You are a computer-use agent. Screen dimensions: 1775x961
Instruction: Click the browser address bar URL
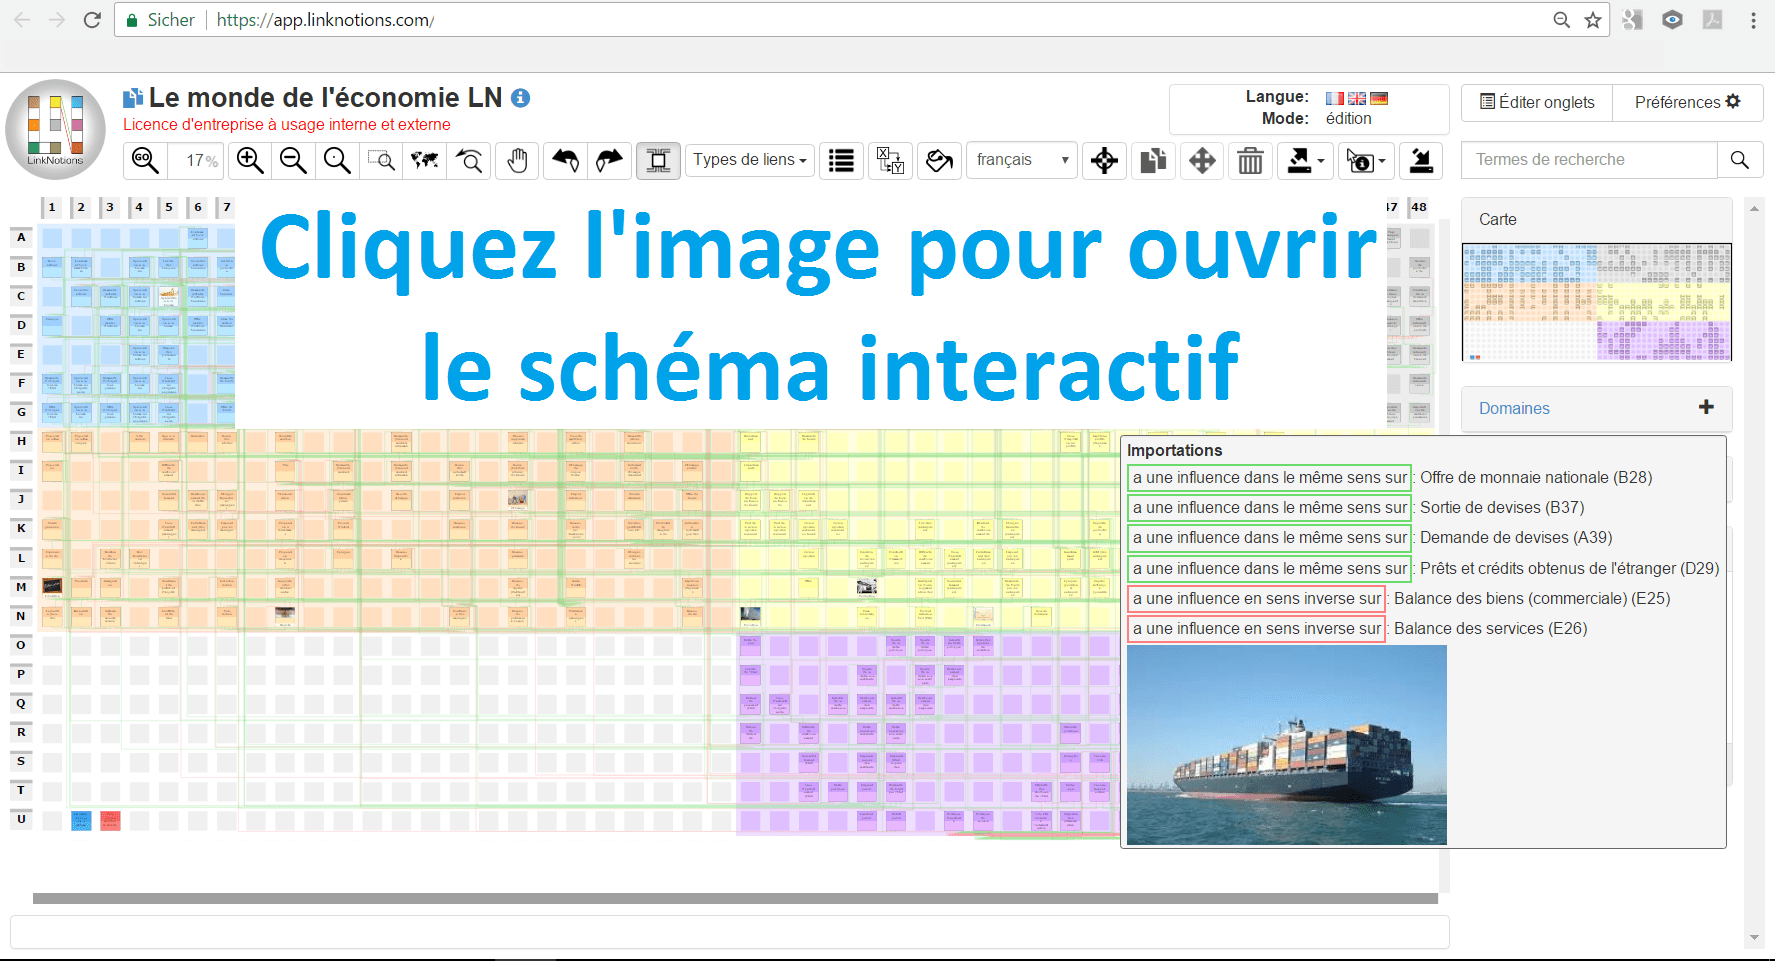[325, 20]
